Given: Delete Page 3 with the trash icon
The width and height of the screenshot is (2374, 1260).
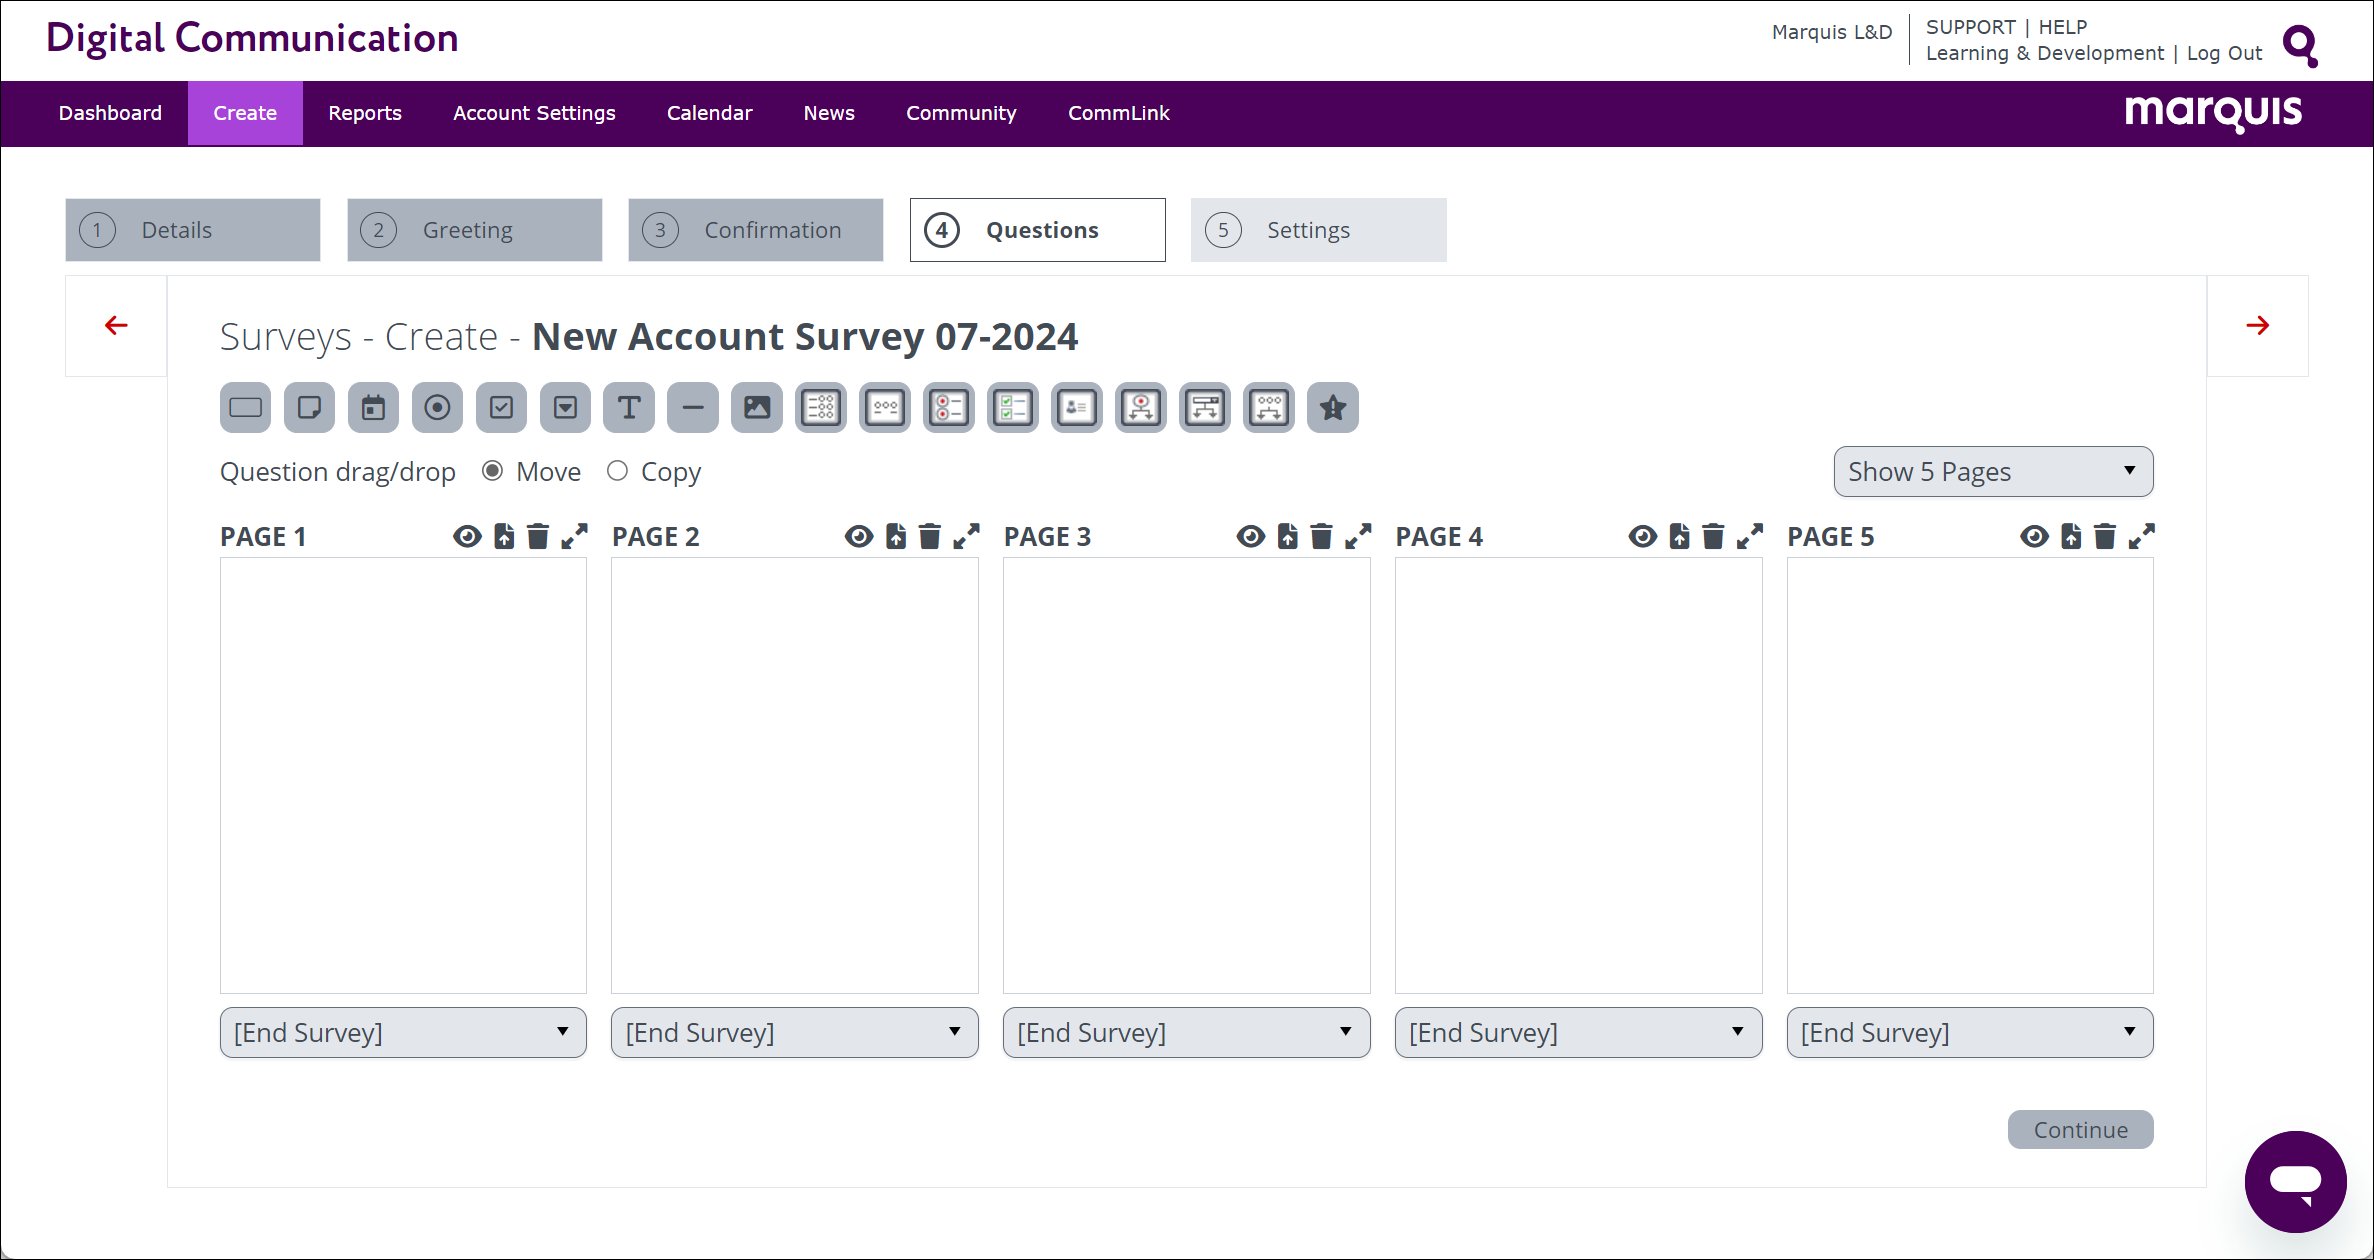Looking at the screenshot, I should click(x=1321, y=537).
